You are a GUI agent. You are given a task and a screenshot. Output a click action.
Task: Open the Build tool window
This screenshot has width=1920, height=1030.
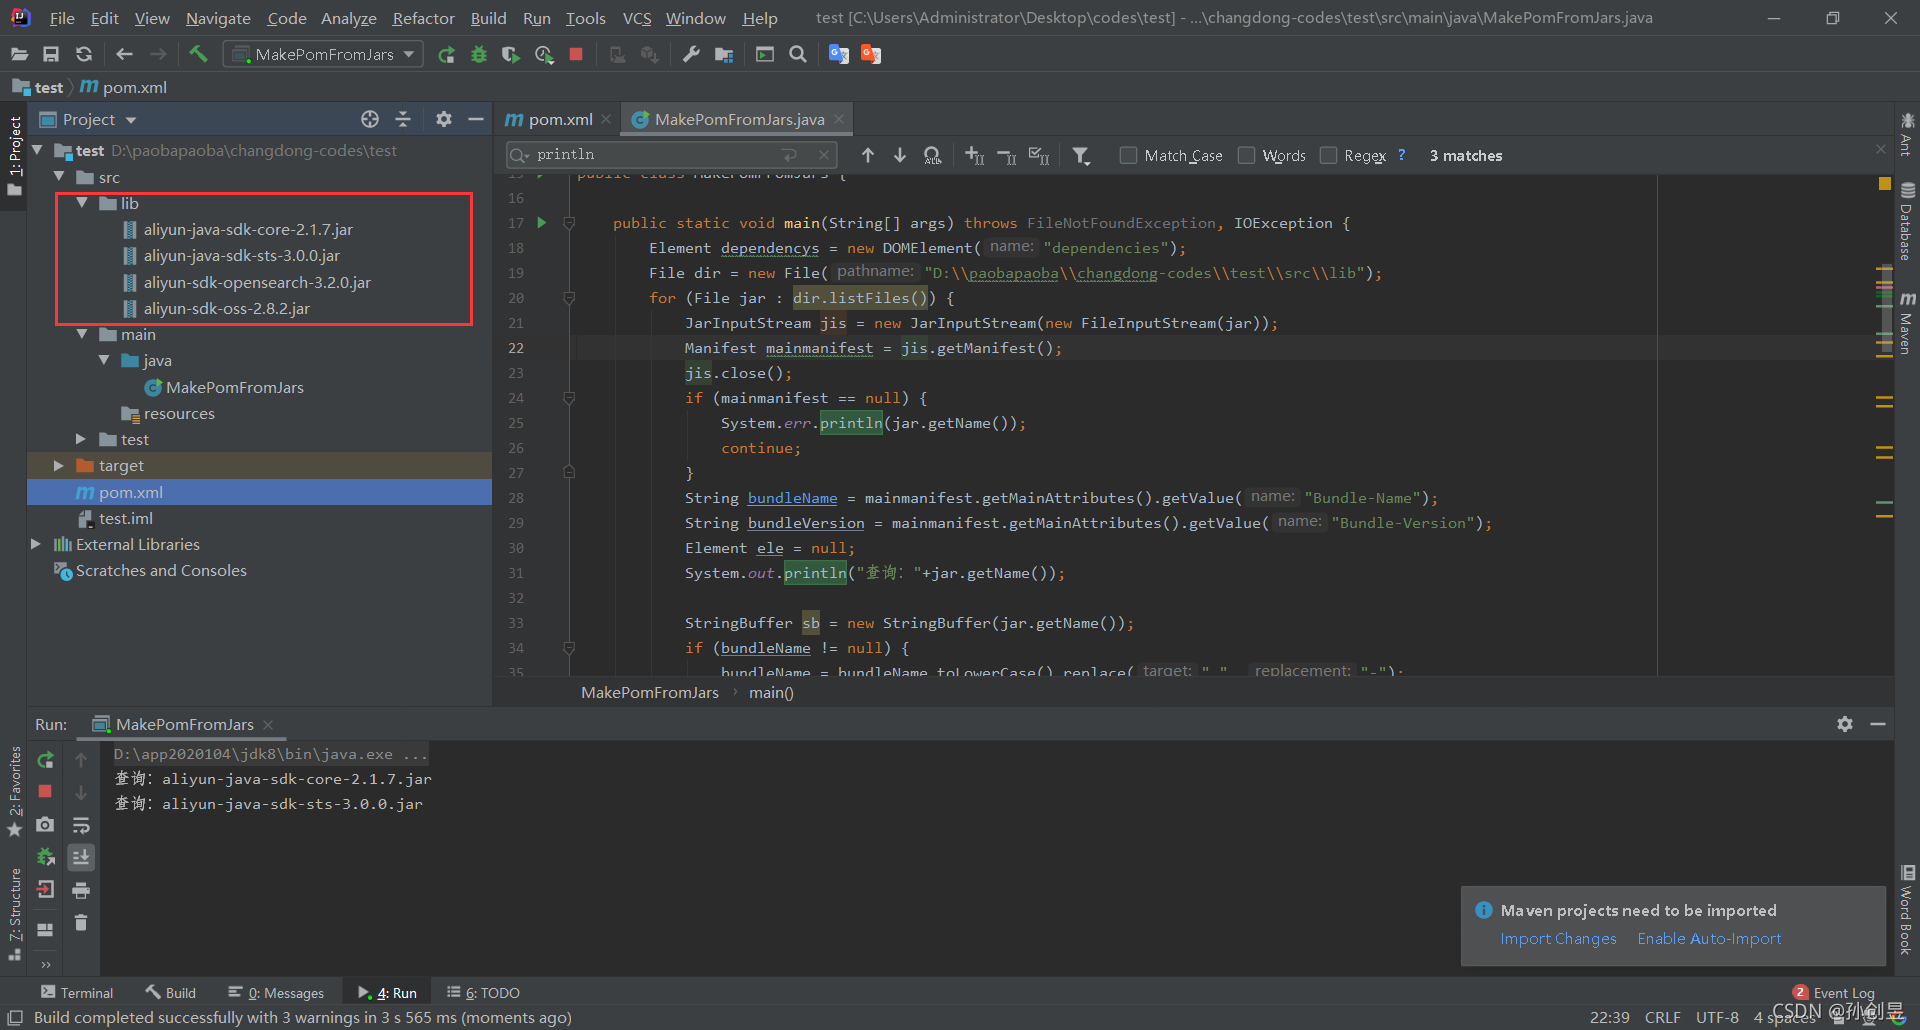tap(170, 992)
